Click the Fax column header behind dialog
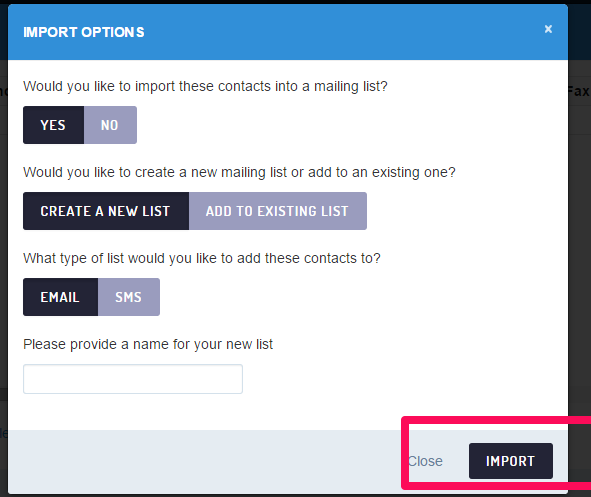This screenshot has height=497, width=591. (x=579, y=91)
